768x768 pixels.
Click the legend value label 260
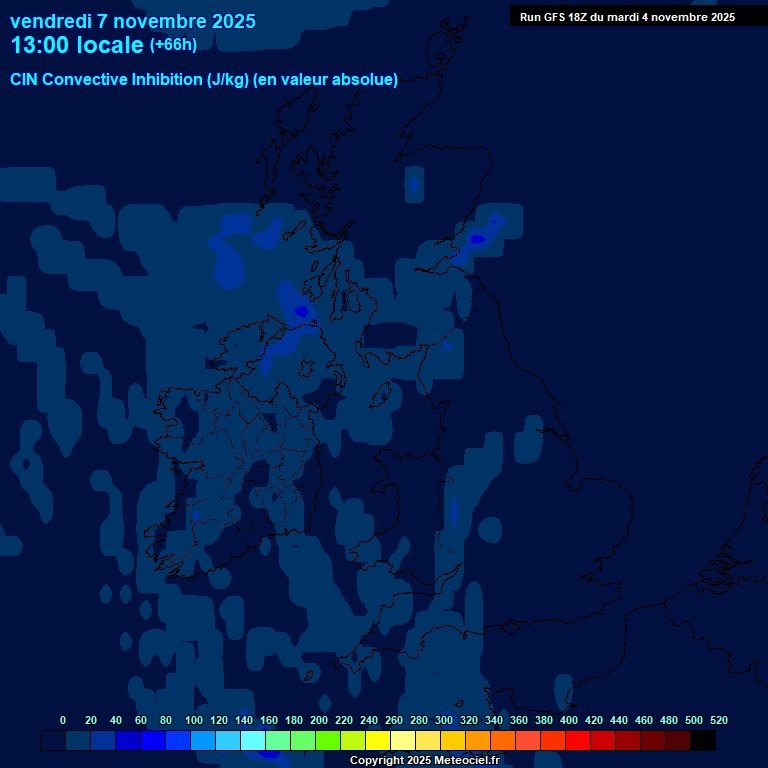point(394,720)
